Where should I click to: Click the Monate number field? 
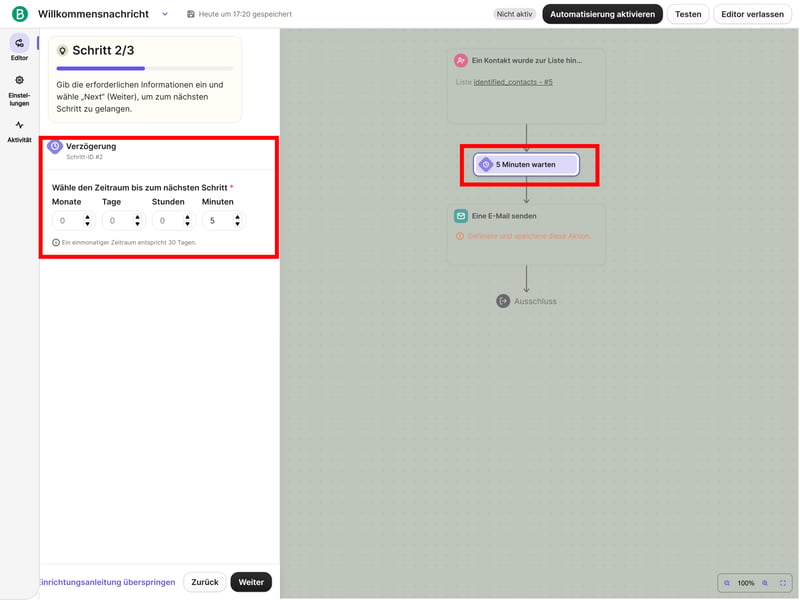68,221
